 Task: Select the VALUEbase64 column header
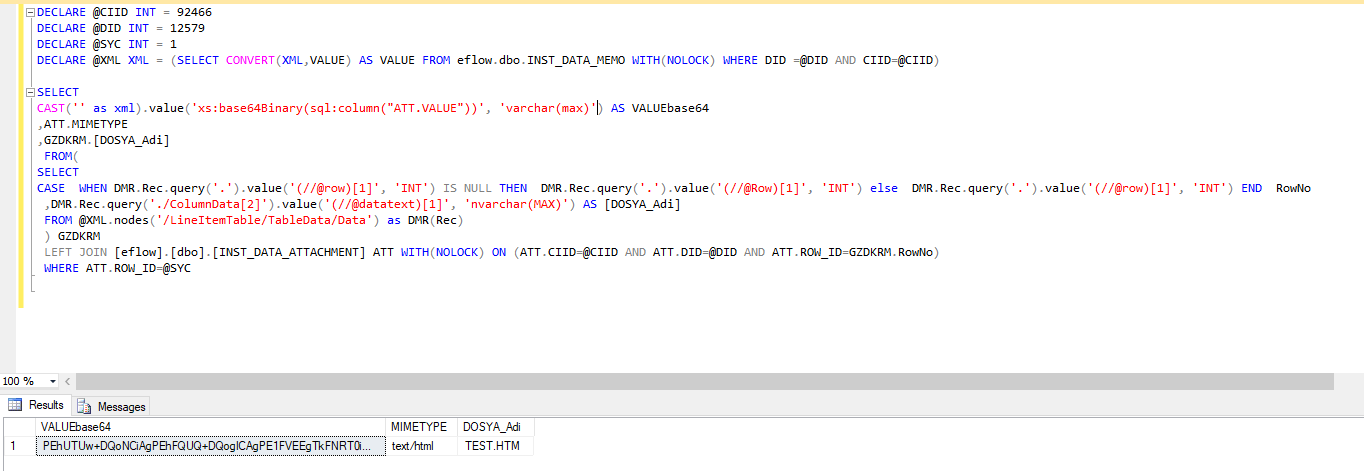(x=208, y=427)
